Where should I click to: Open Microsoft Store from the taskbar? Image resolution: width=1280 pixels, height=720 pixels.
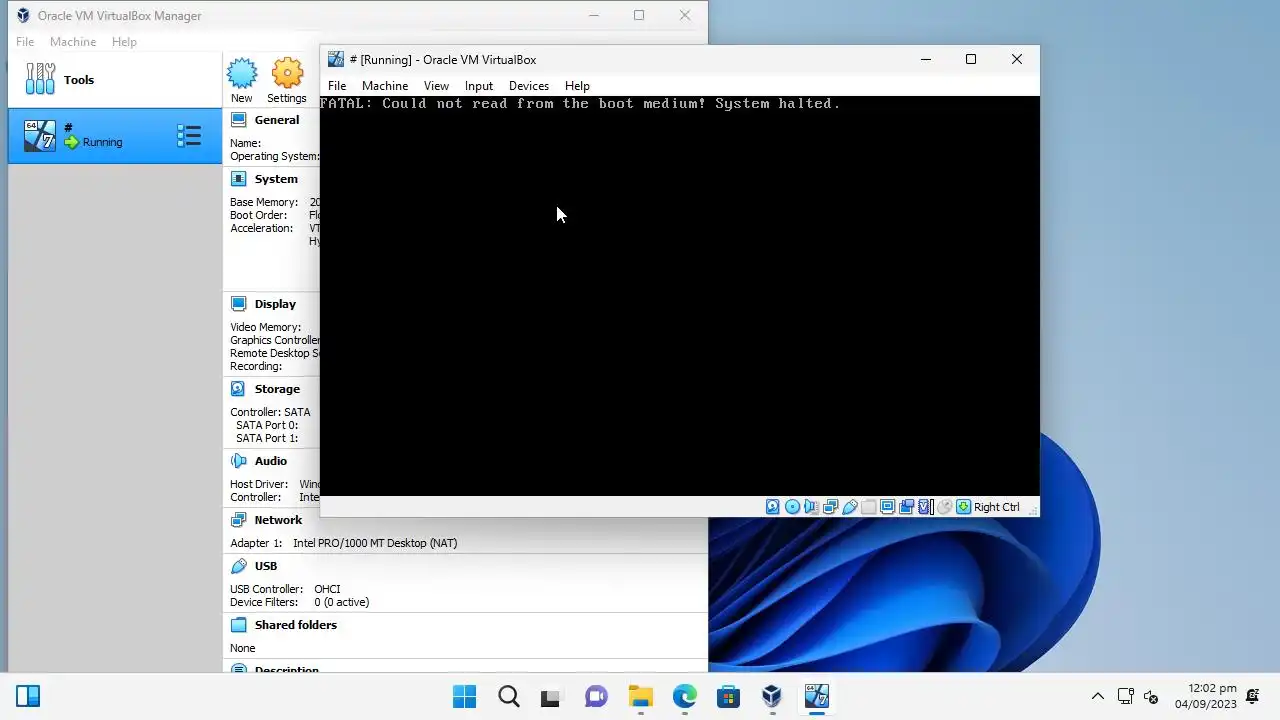pyautogui.click(x=728, y=696)
